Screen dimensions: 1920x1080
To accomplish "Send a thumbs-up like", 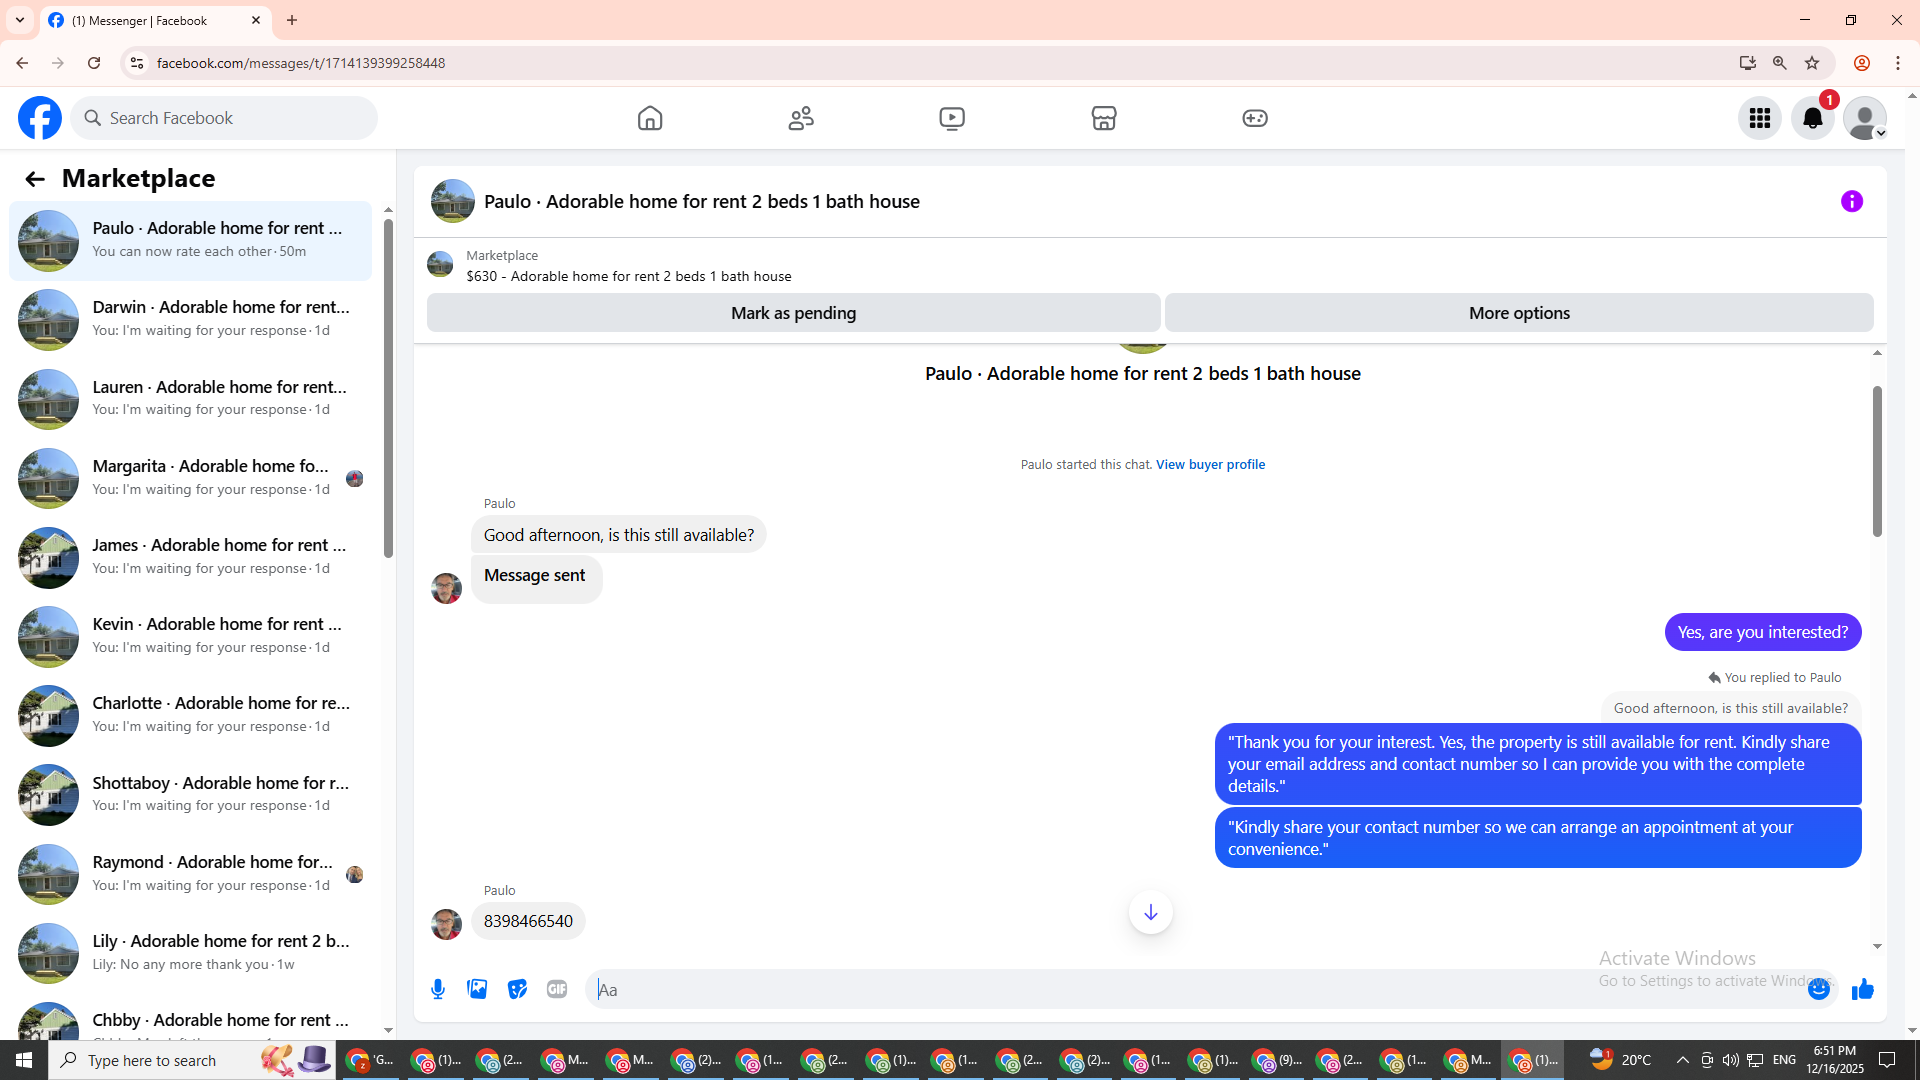I will click(x=1862, y=989).
